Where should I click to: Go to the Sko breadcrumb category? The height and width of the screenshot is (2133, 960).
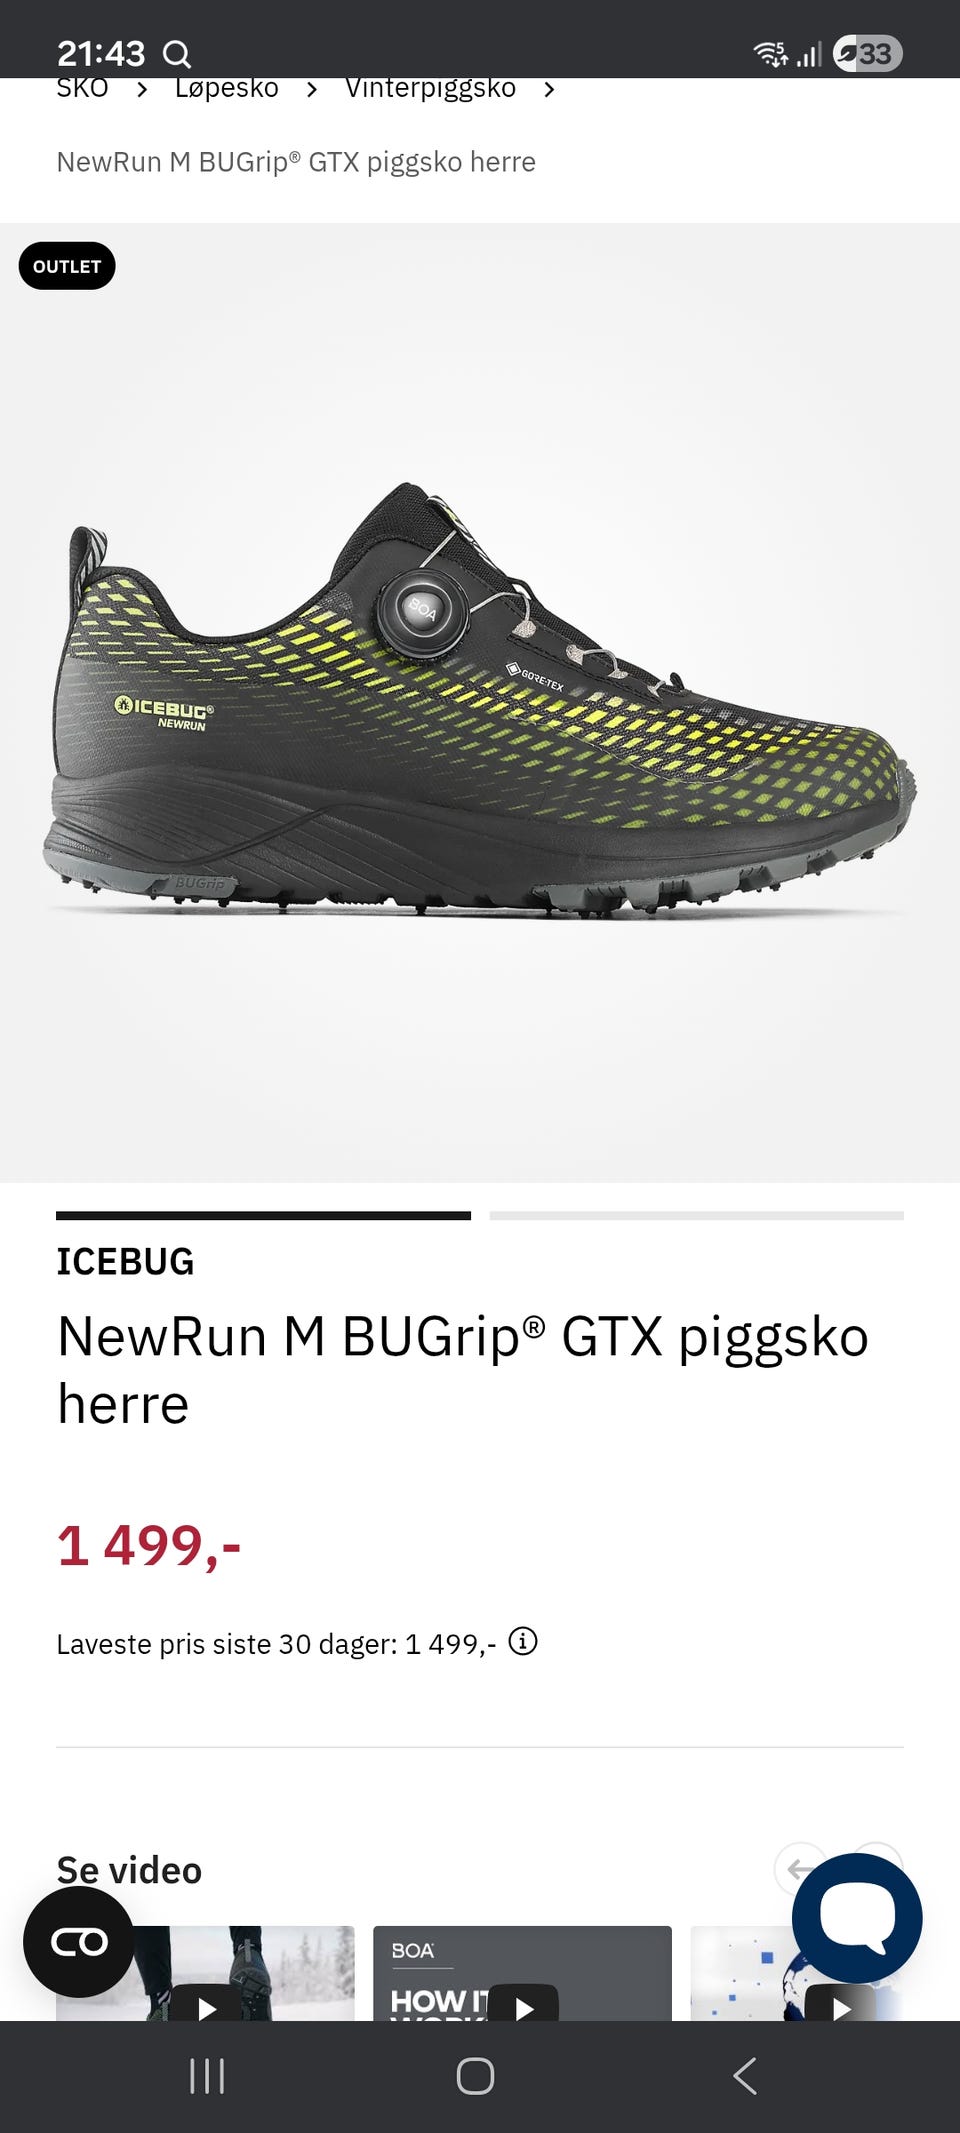pyautogui.click(x=82, y=88)
